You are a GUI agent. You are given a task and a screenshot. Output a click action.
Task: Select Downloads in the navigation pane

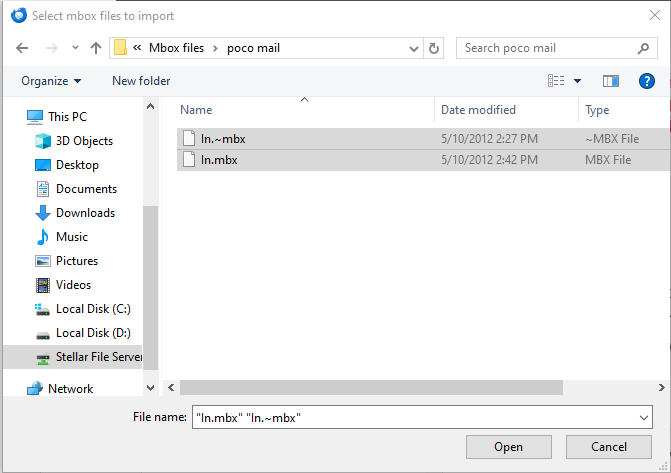click(84, 213)
